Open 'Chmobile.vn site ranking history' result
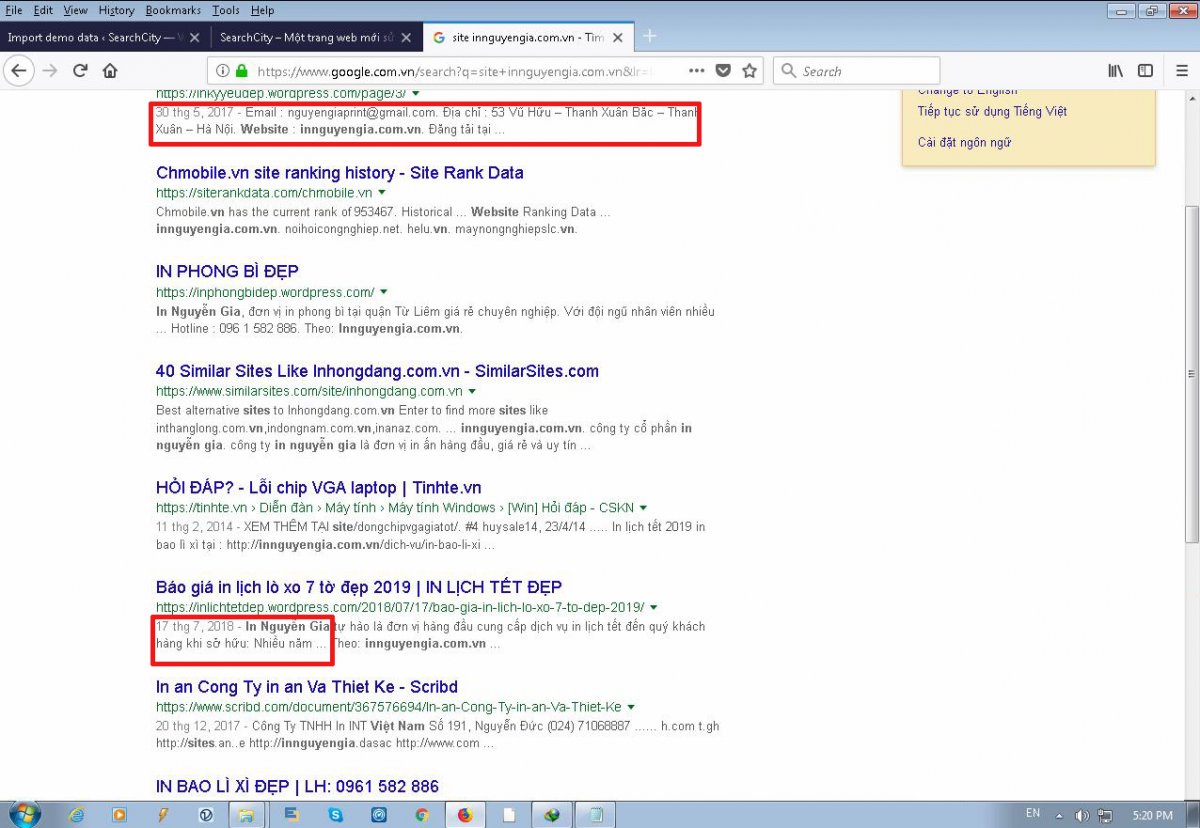This screenshot has height=828, width=1200. click(x=340, y=173)
